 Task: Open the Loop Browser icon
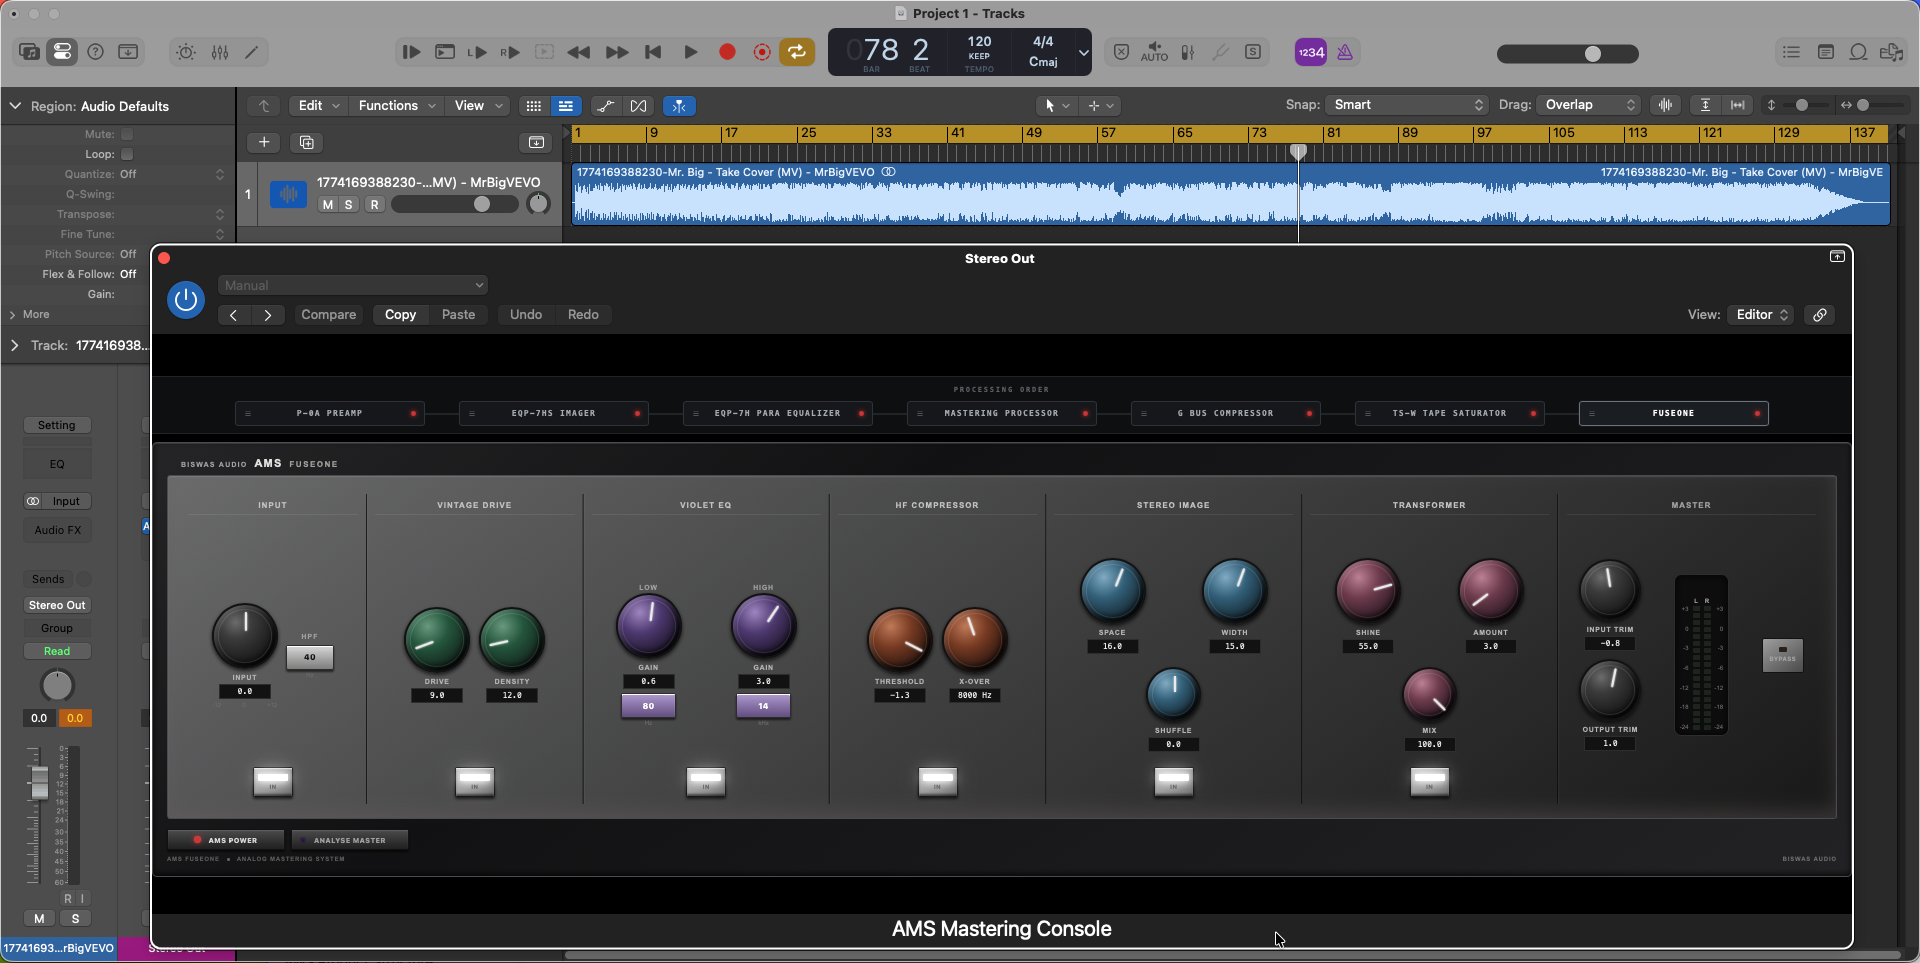tap(1858, 52)
